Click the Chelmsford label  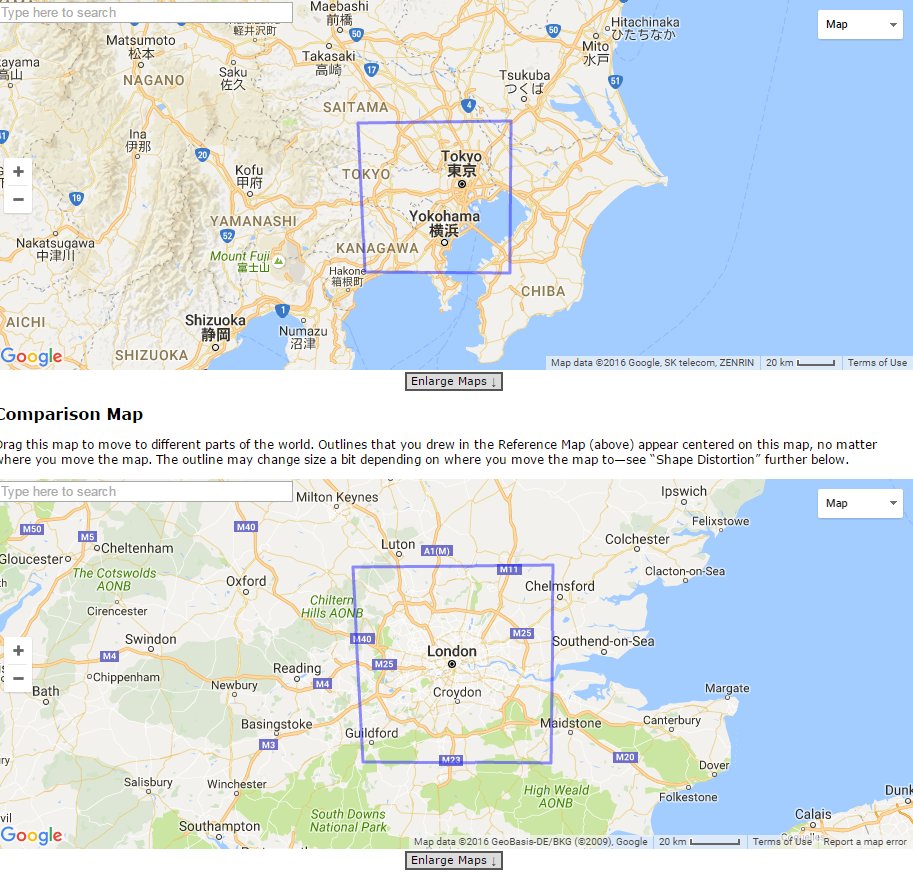560,586
